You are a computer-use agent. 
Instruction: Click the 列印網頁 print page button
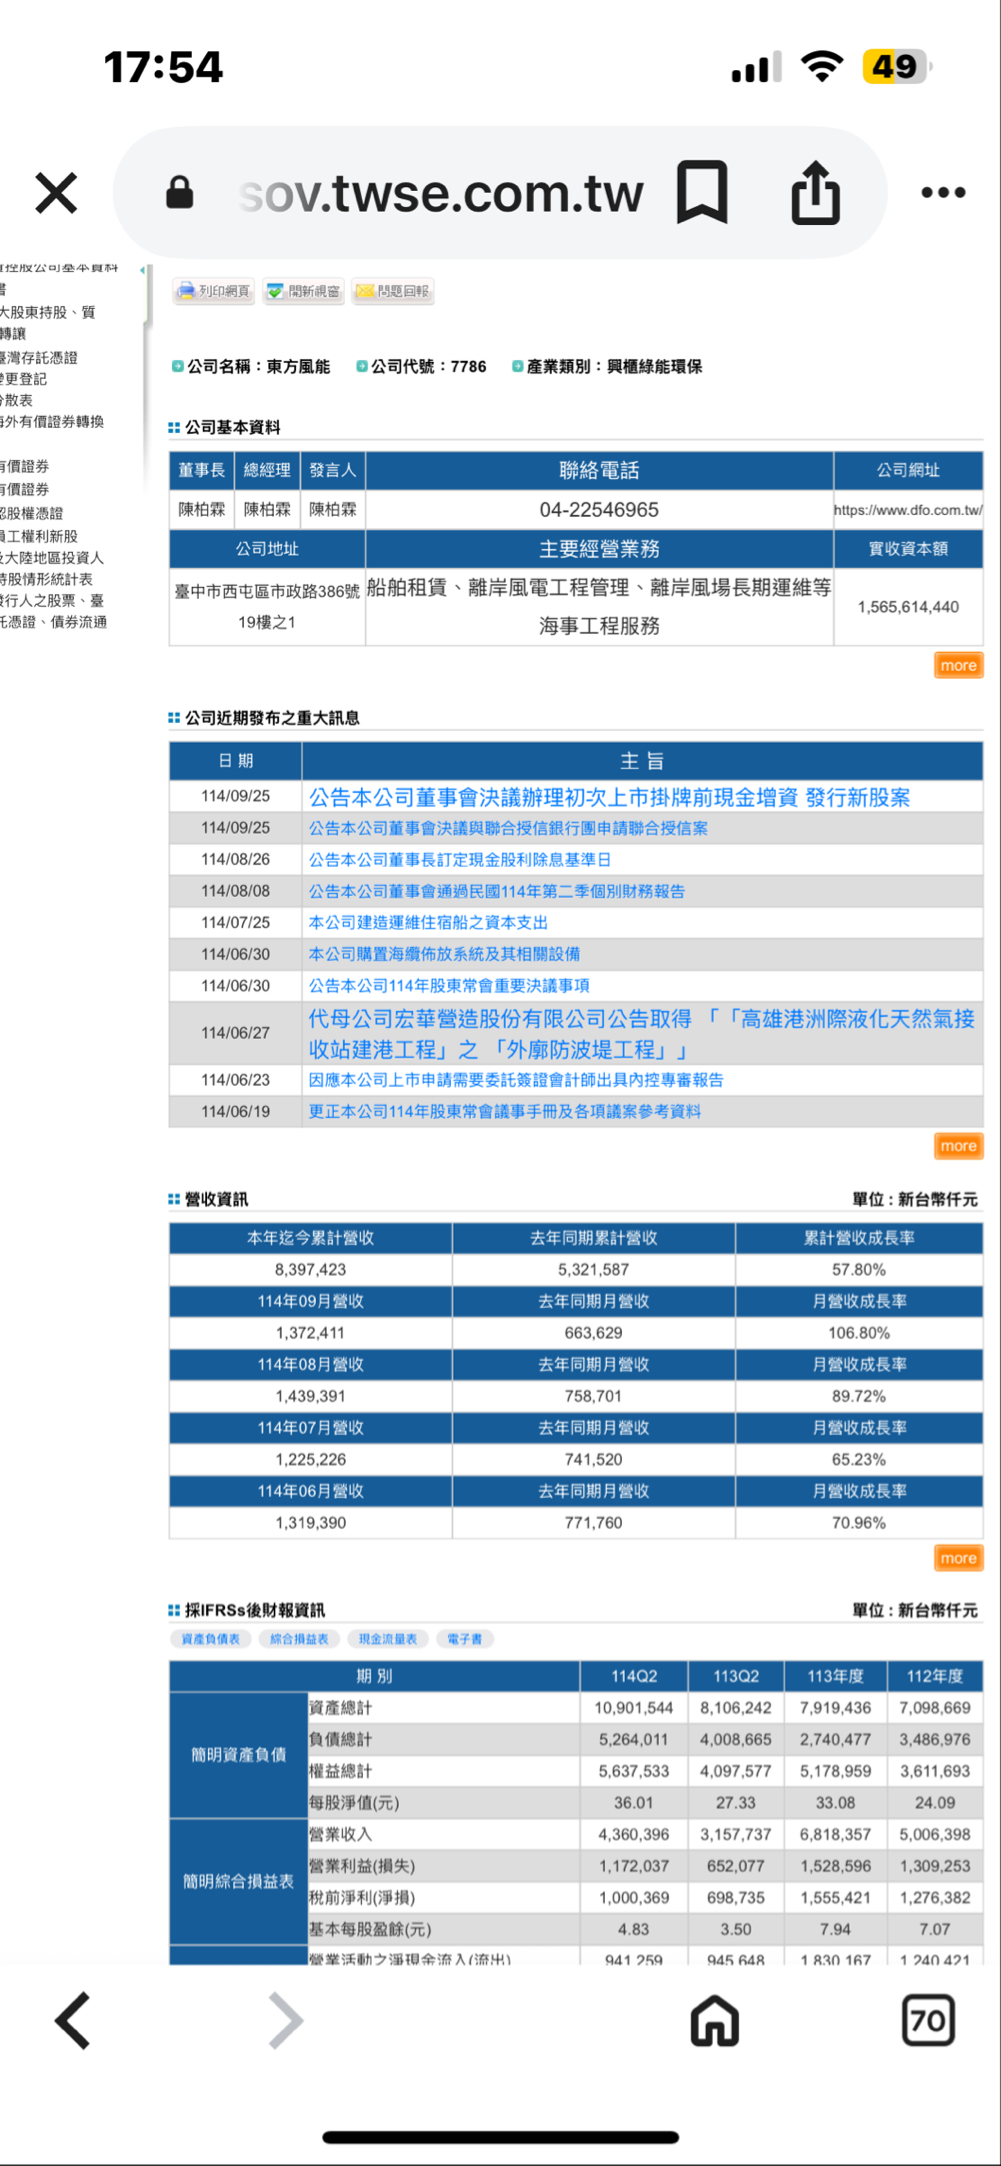tap(213, 291)
